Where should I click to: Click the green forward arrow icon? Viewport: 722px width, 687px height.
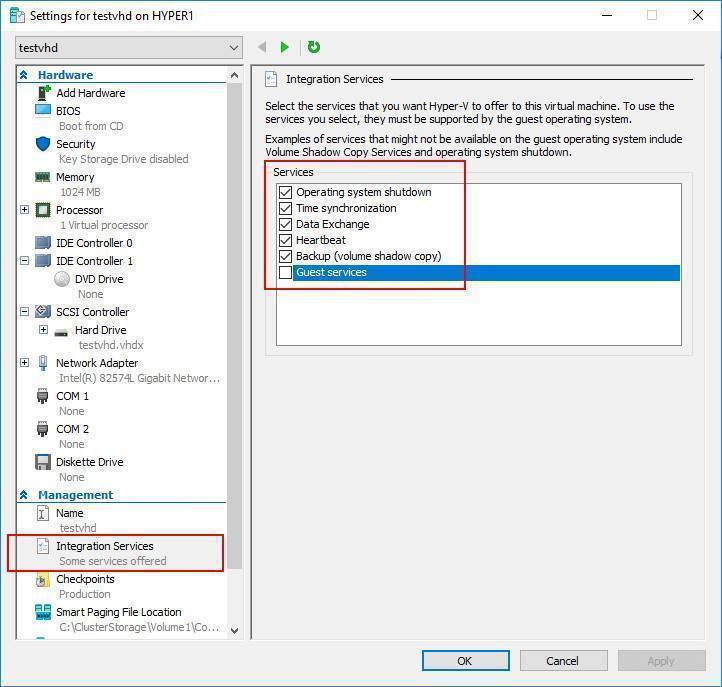284,47
